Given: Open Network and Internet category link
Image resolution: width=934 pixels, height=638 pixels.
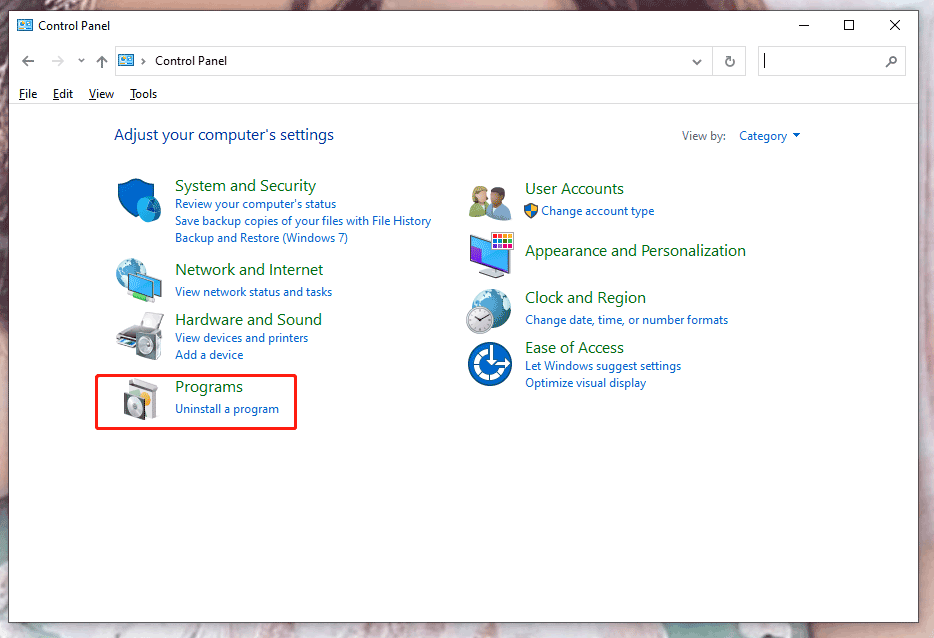Looking at the screenshot, I should tap(249, 270).
